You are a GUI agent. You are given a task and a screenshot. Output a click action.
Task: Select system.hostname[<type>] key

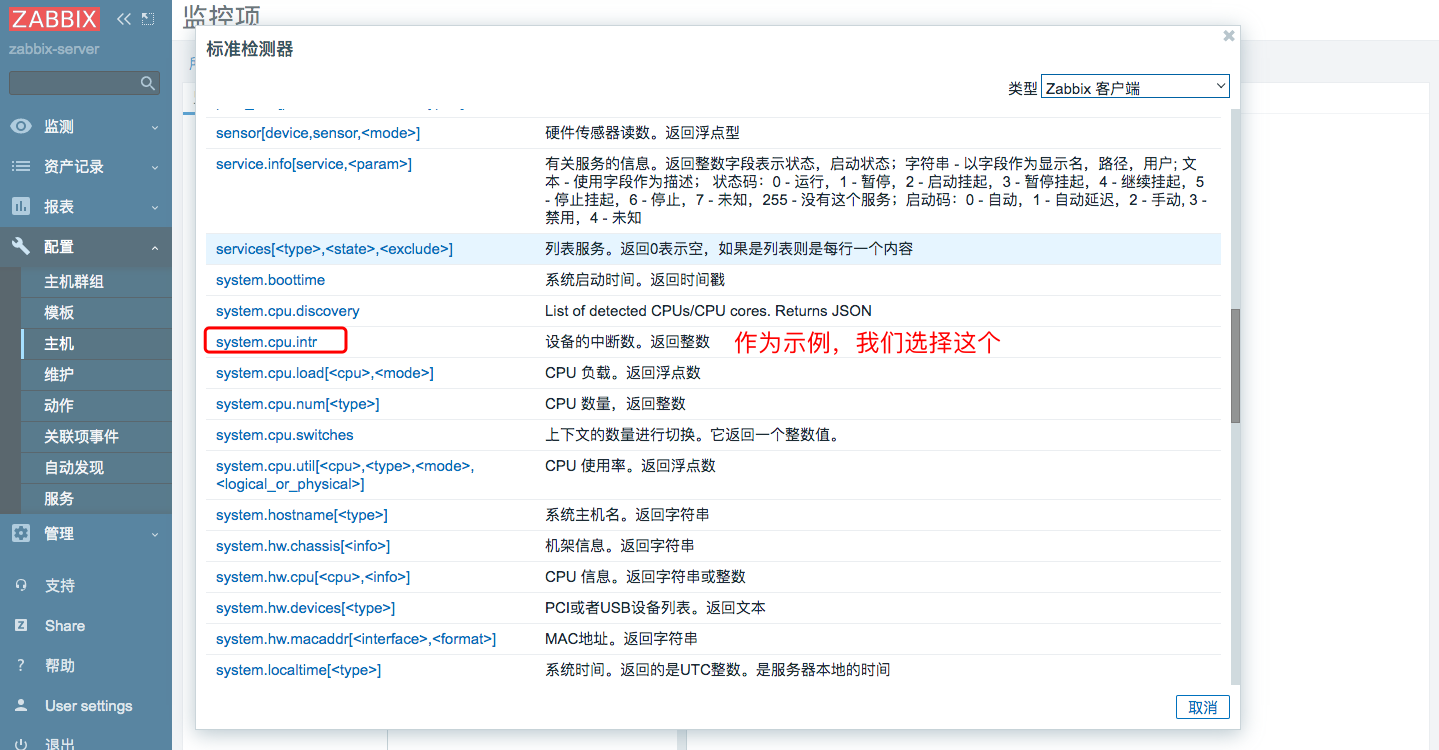(302, 515)
